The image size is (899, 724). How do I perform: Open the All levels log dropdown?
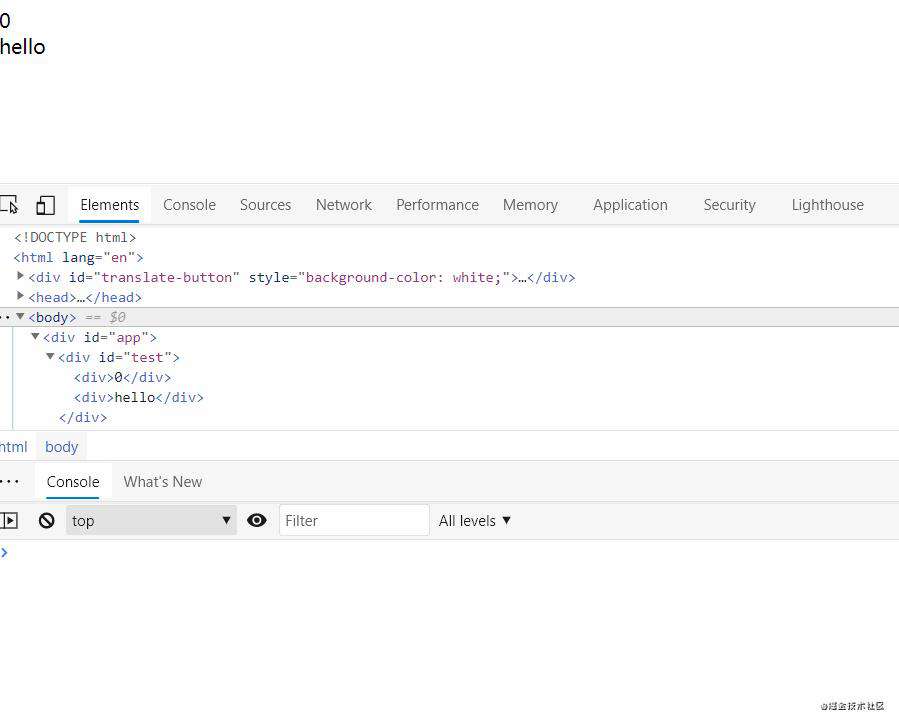(x=475, y=521)
